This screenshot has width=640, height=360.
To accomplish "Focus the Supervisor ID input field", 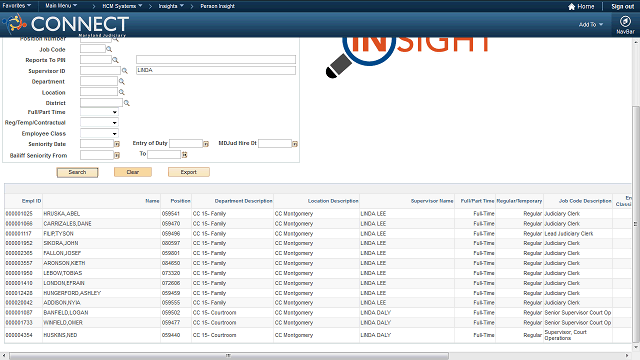I will click(100, 71).
